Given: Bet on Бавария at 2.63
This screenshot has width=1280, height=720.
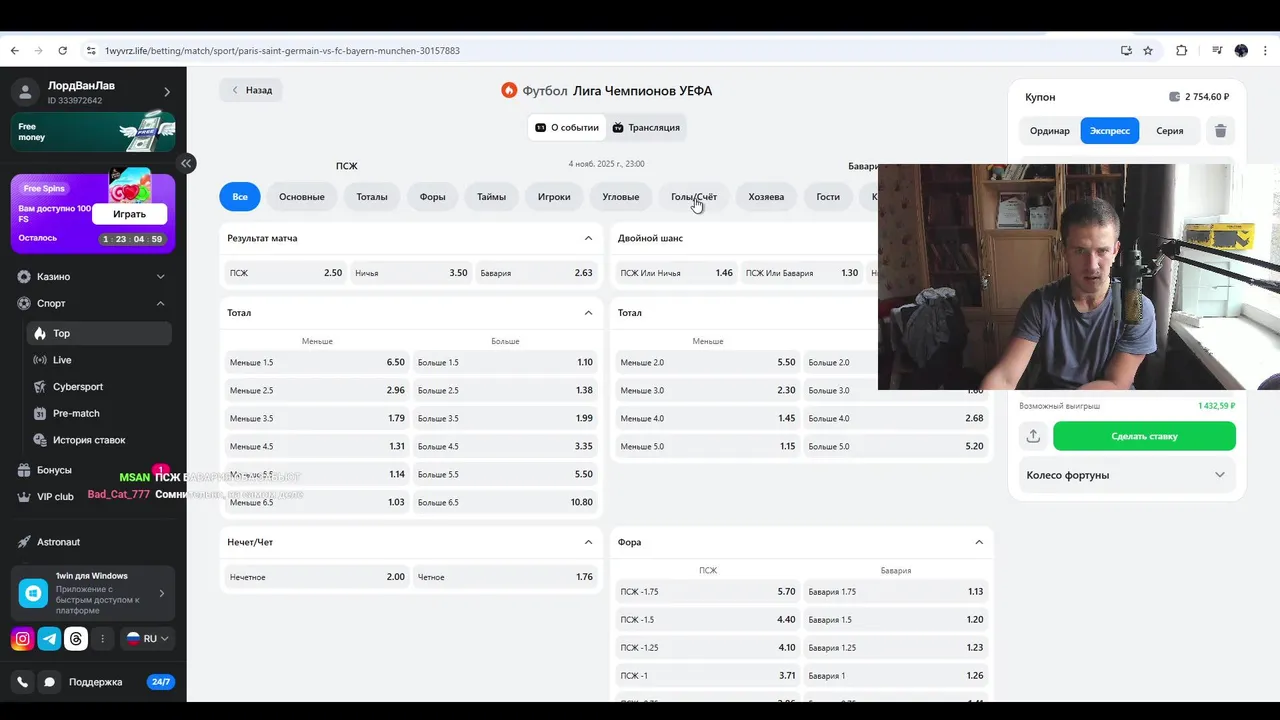Looking at the screenshot, I should (x=536, y=273).
